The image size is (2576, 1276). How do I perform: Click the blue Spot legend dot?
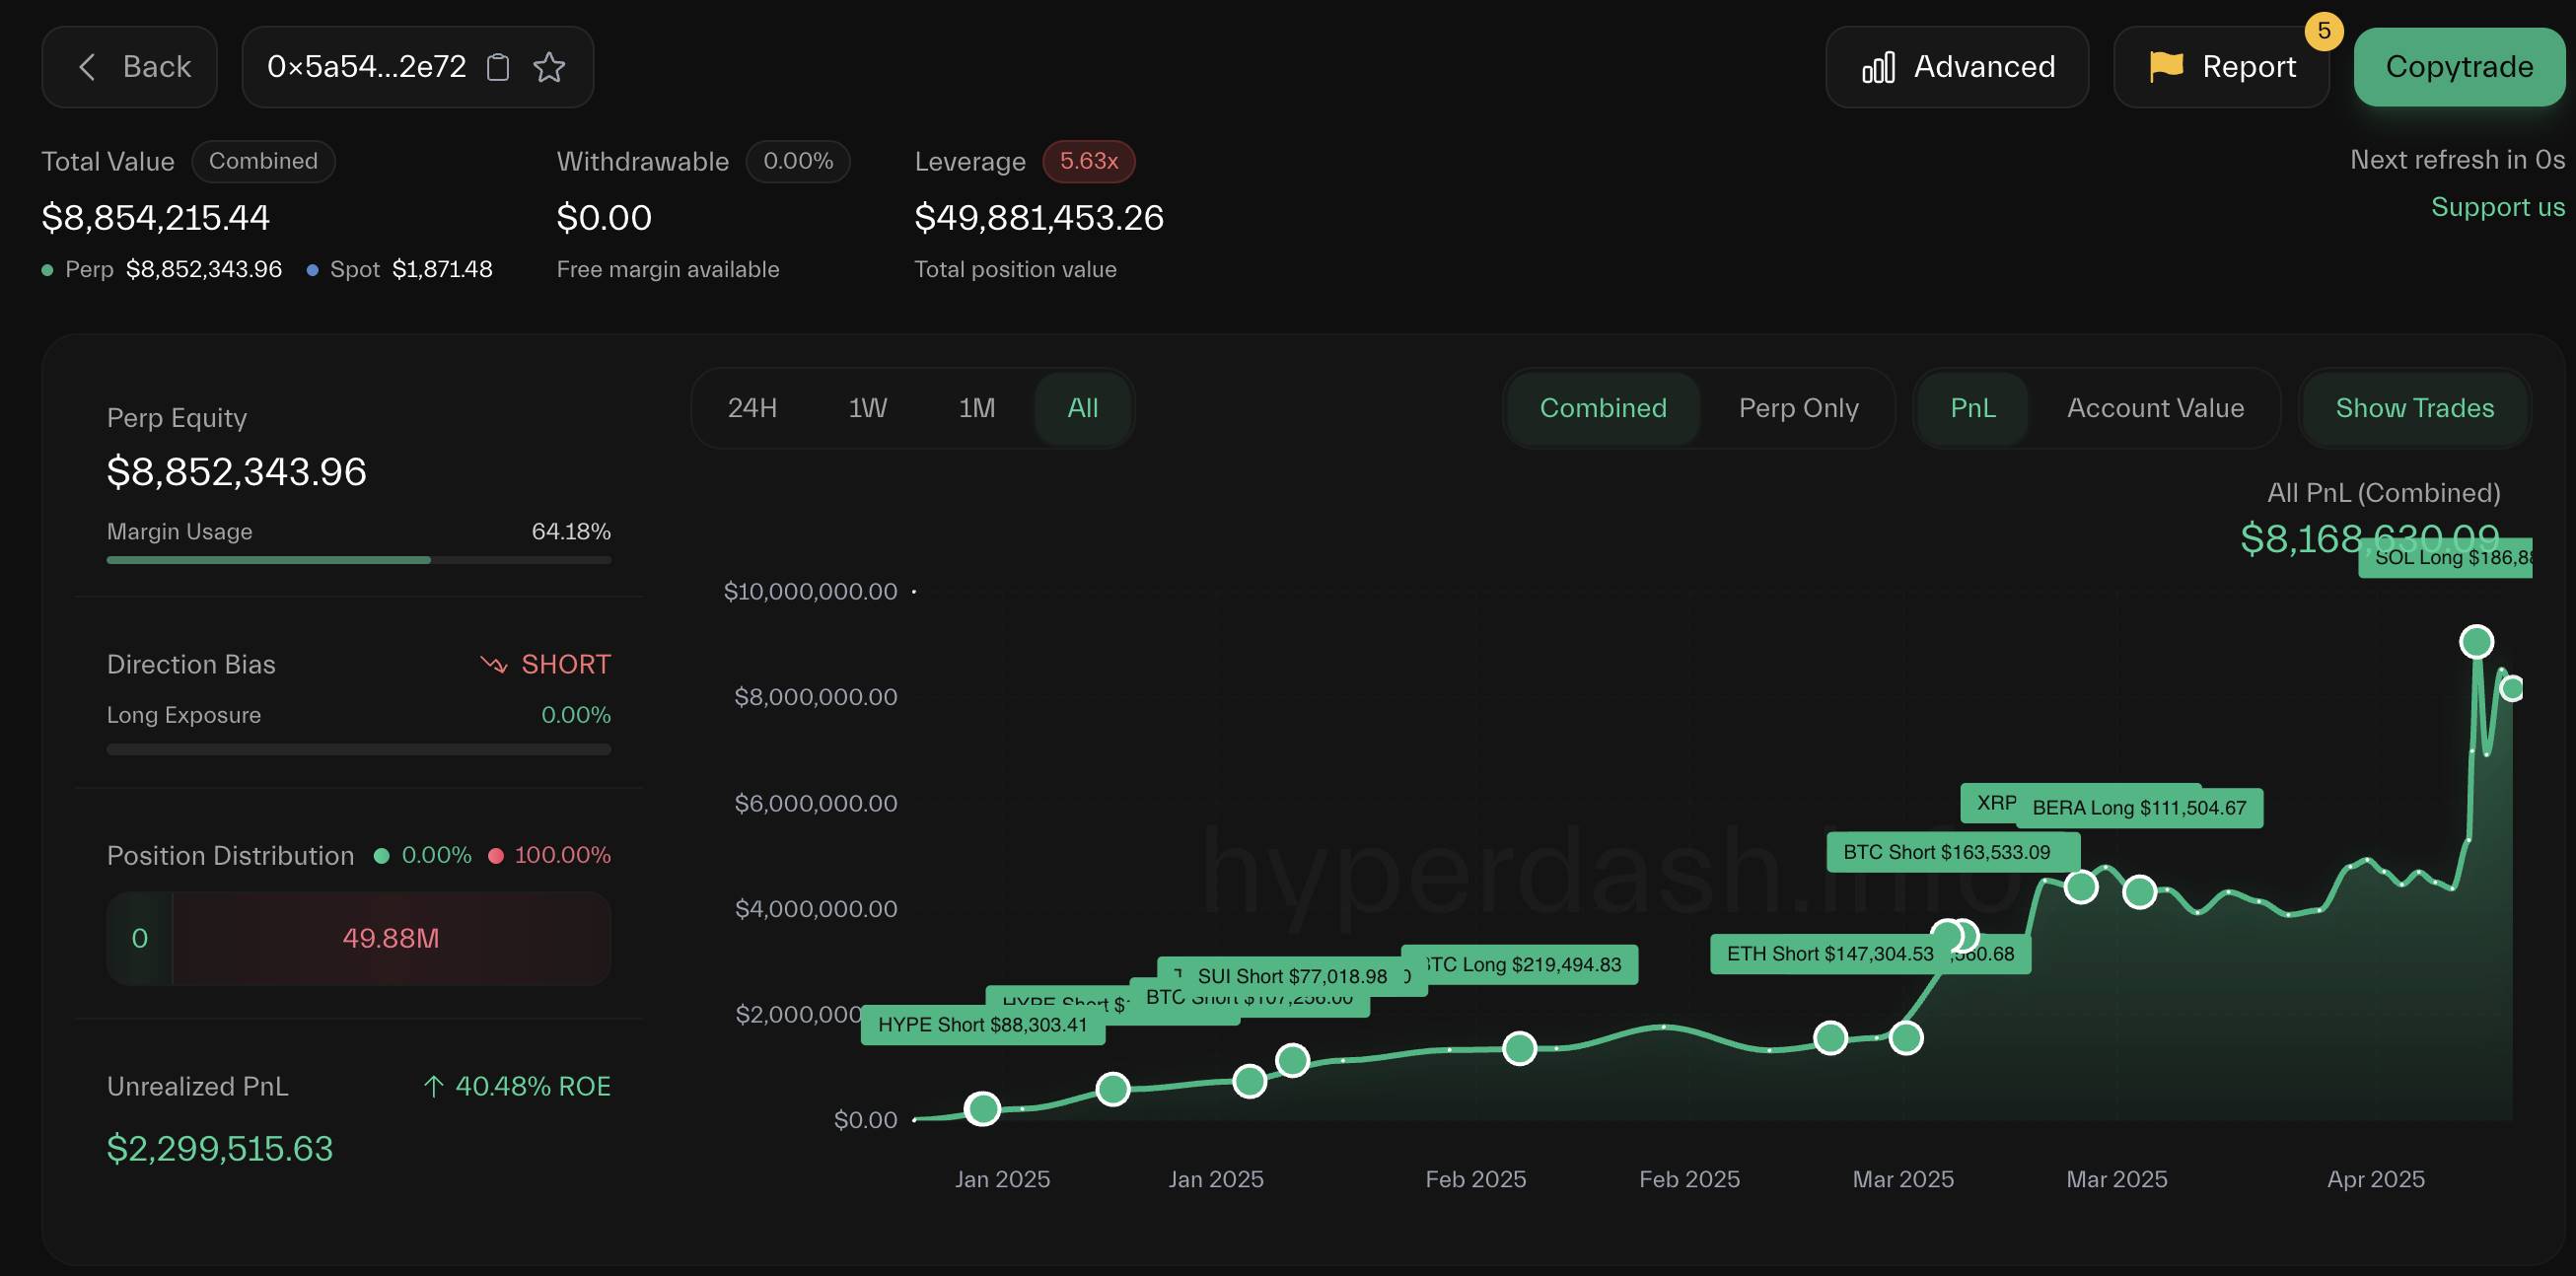click(x=313, y=269)
